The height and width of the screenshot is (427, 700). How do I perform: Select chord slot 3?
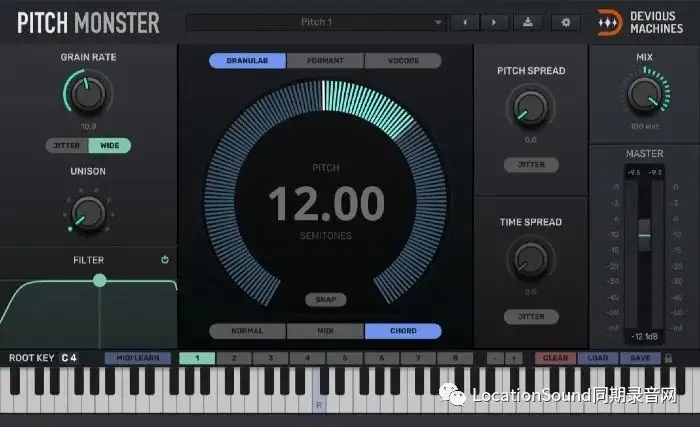point(271,358)
